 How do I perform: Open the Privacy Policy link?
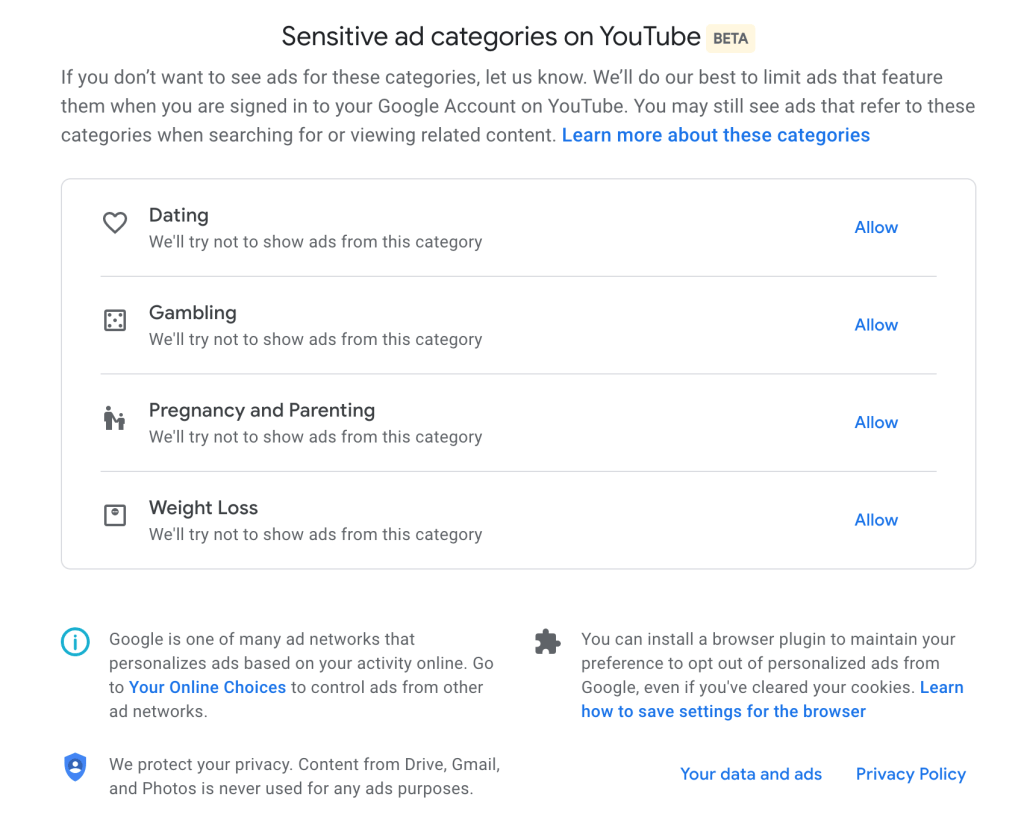point(911,774)
